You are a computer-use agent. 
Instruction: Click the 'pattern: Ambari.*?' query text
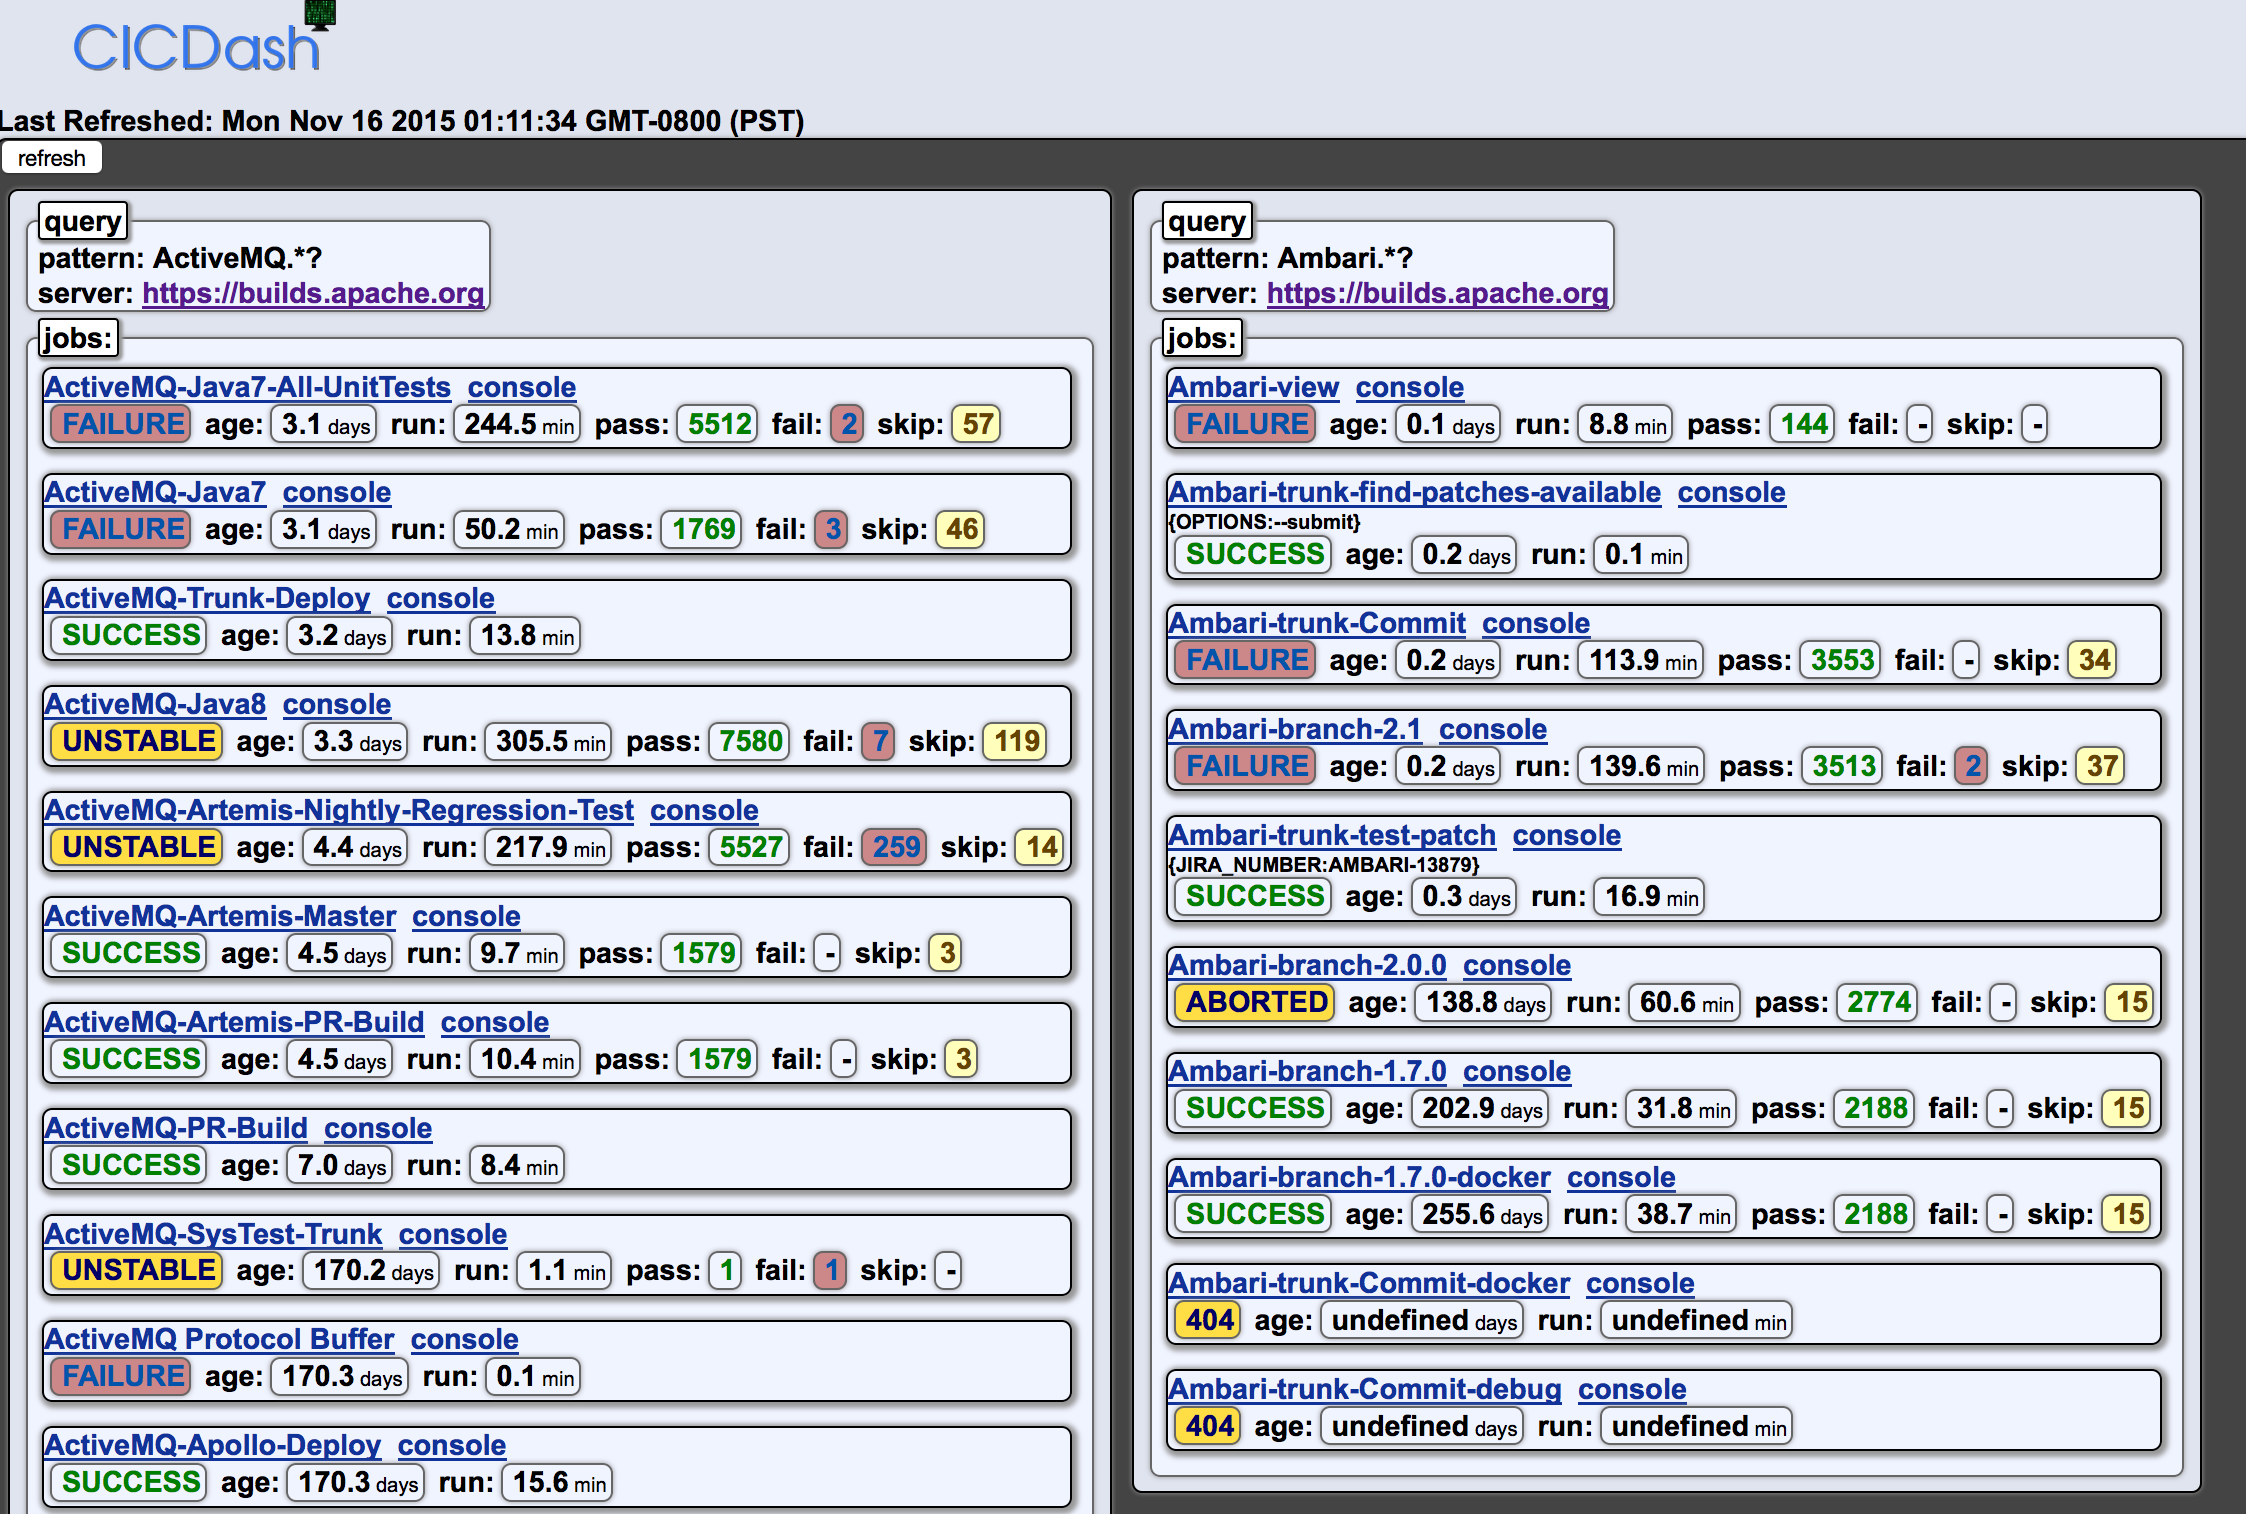pos(1288,258)
